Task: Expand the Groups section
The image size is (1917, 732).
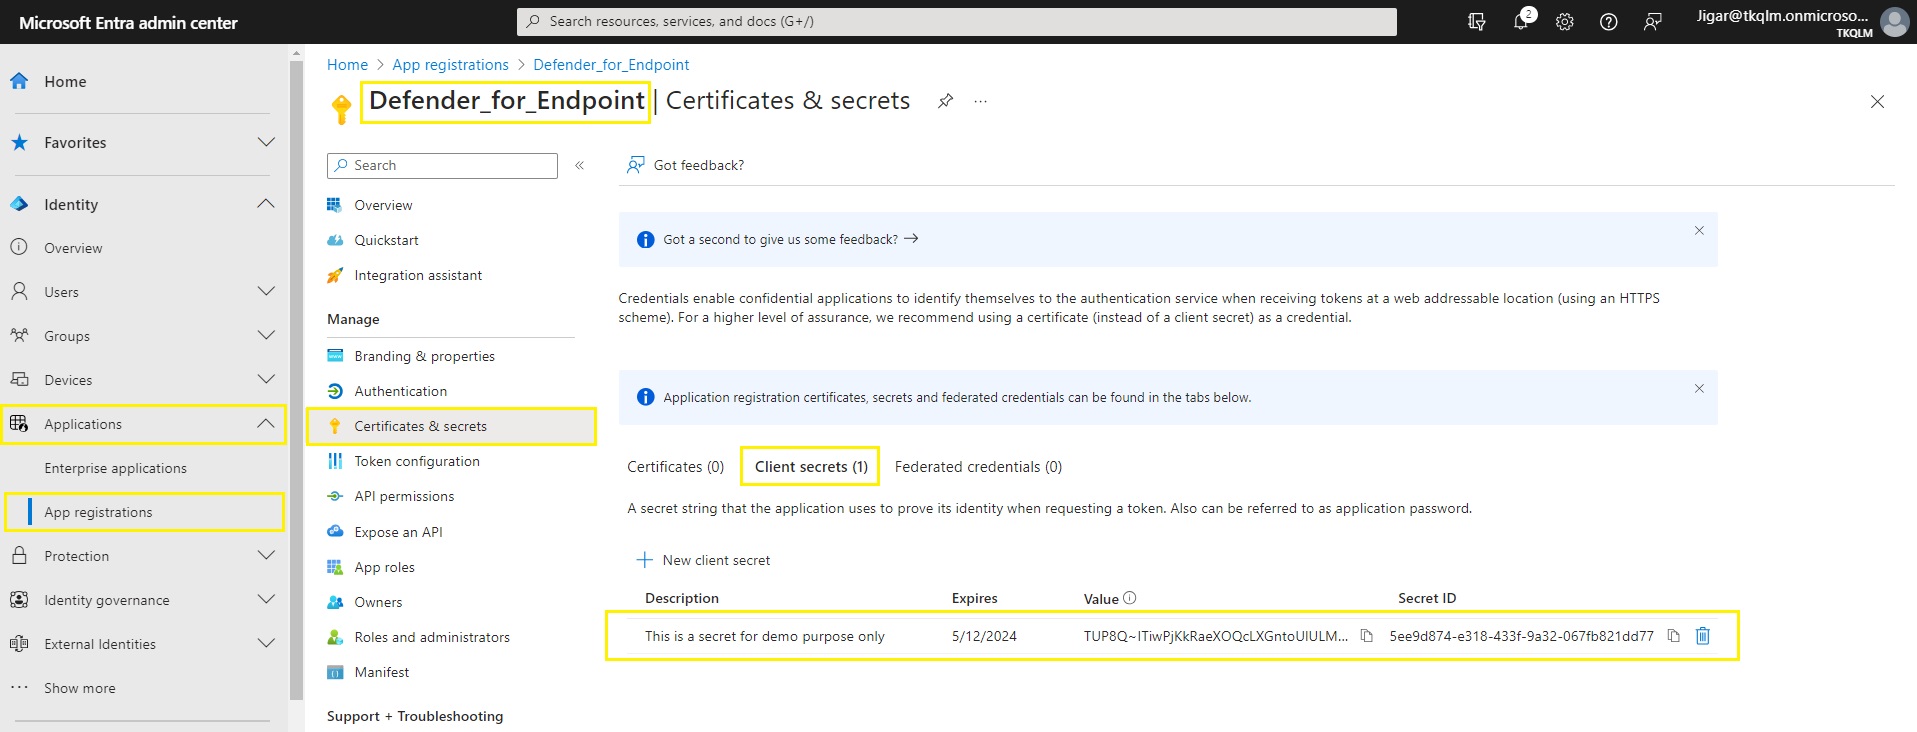Action: 266,336
